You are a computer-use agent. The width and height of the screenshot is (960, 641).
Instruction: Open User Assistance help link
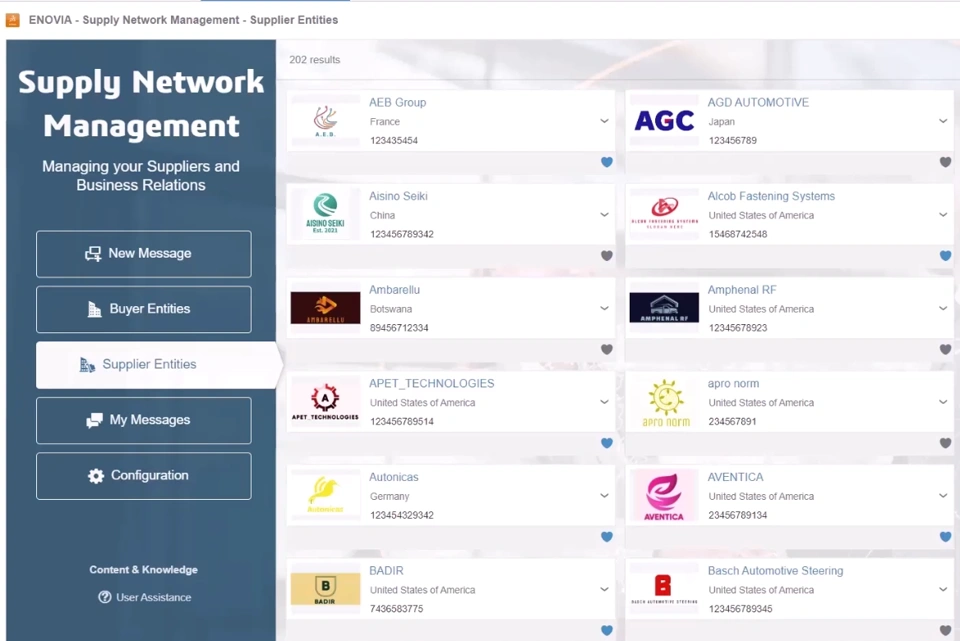(x=145, y=597)
